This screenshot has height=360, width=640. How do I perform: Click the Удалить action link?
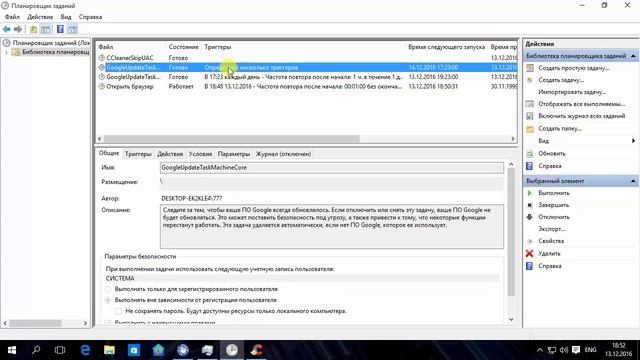pyautogui.click(x=549, y=253)
